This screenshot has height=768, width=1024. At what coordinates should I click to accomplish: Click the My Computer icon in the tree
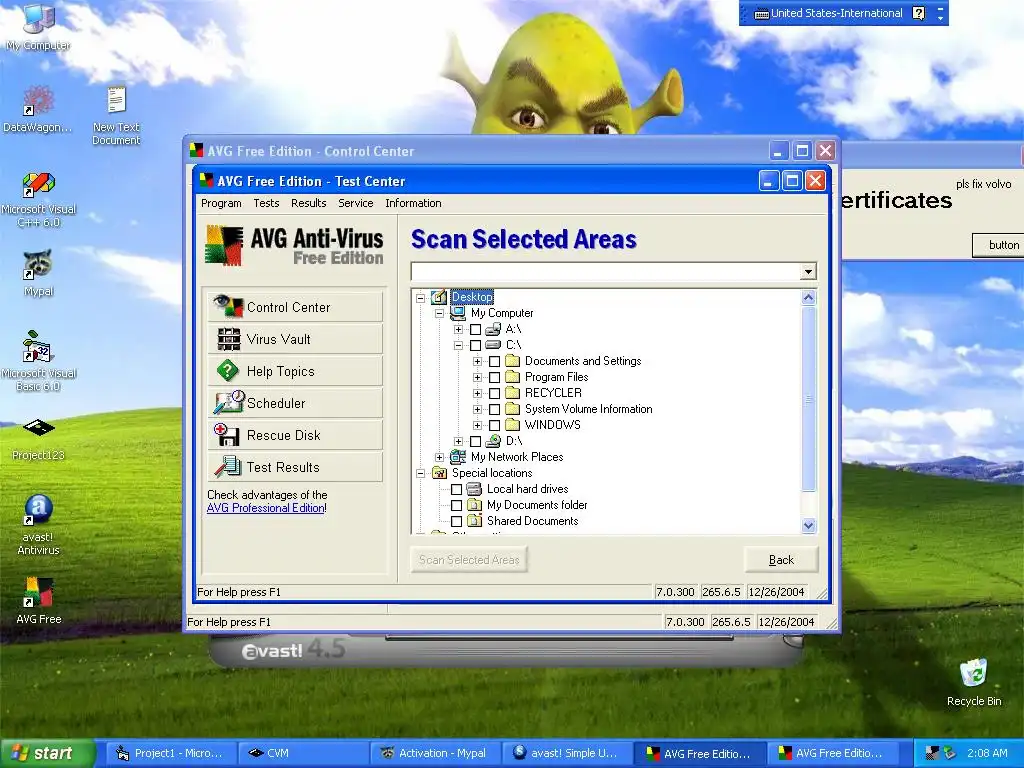click(458, 313)
